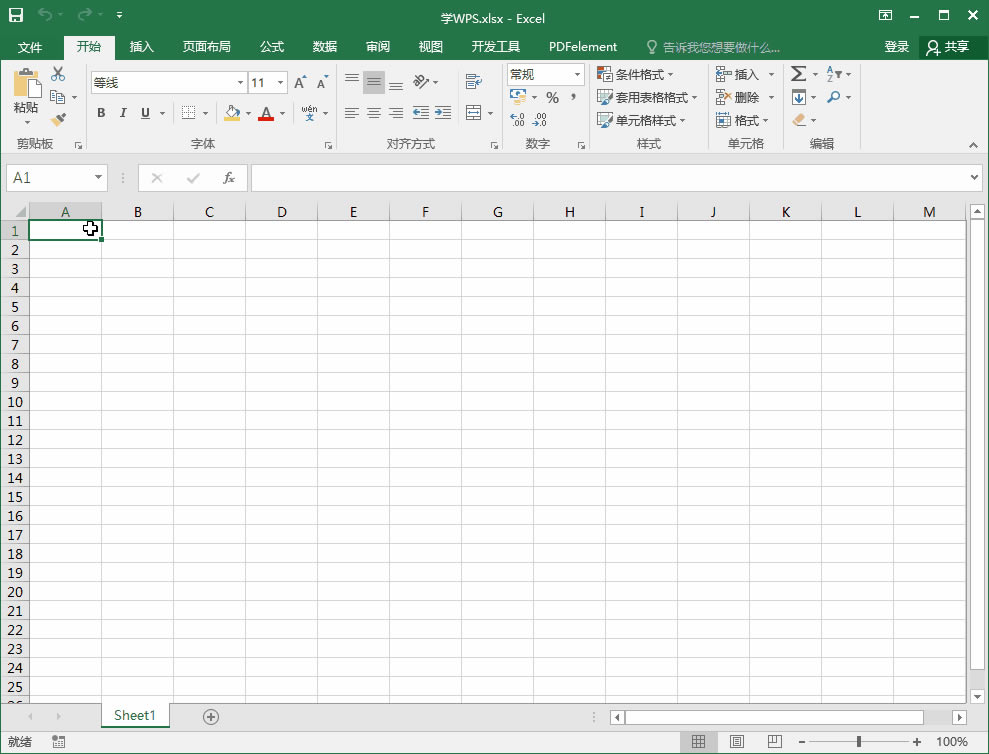Open the 公式 ribbon tab
Image resolution: width=989 pixels, height=754 pixels.
(273, 45)
